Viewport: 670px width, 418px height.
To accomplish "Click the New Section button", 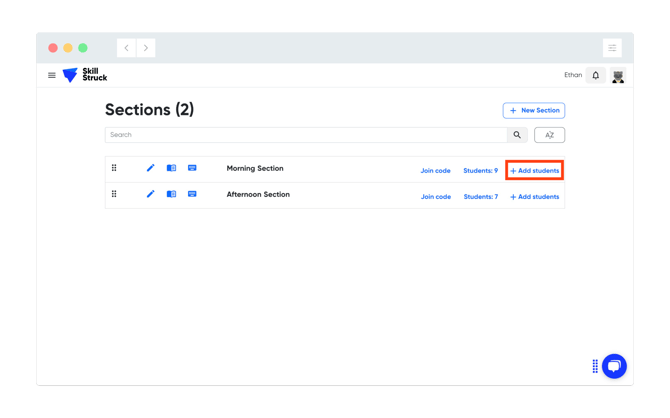I will tap(534, 110).
